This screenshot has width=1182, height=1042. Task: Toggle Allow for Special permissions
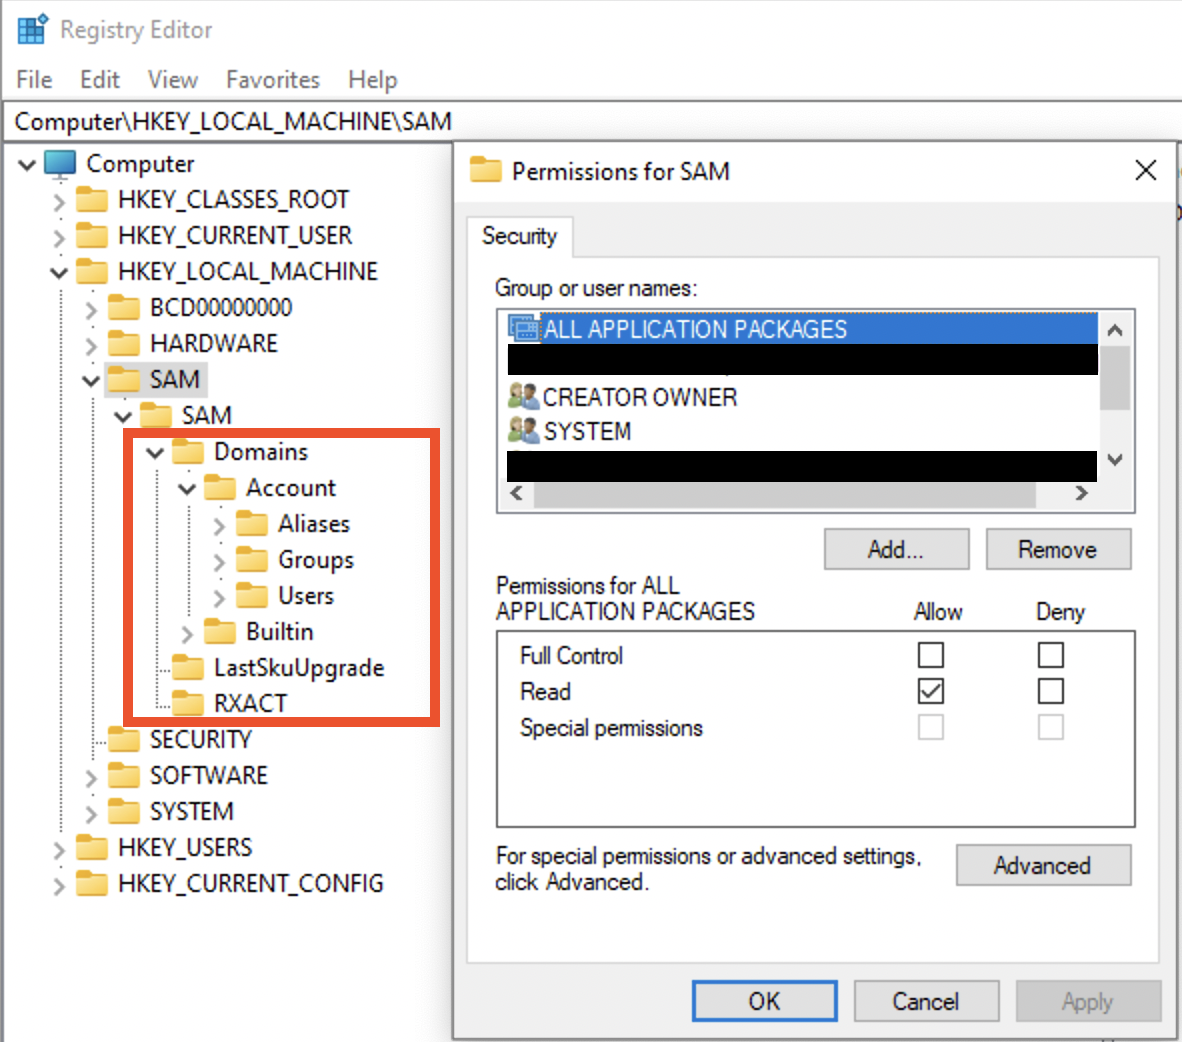tap(930, 727)
